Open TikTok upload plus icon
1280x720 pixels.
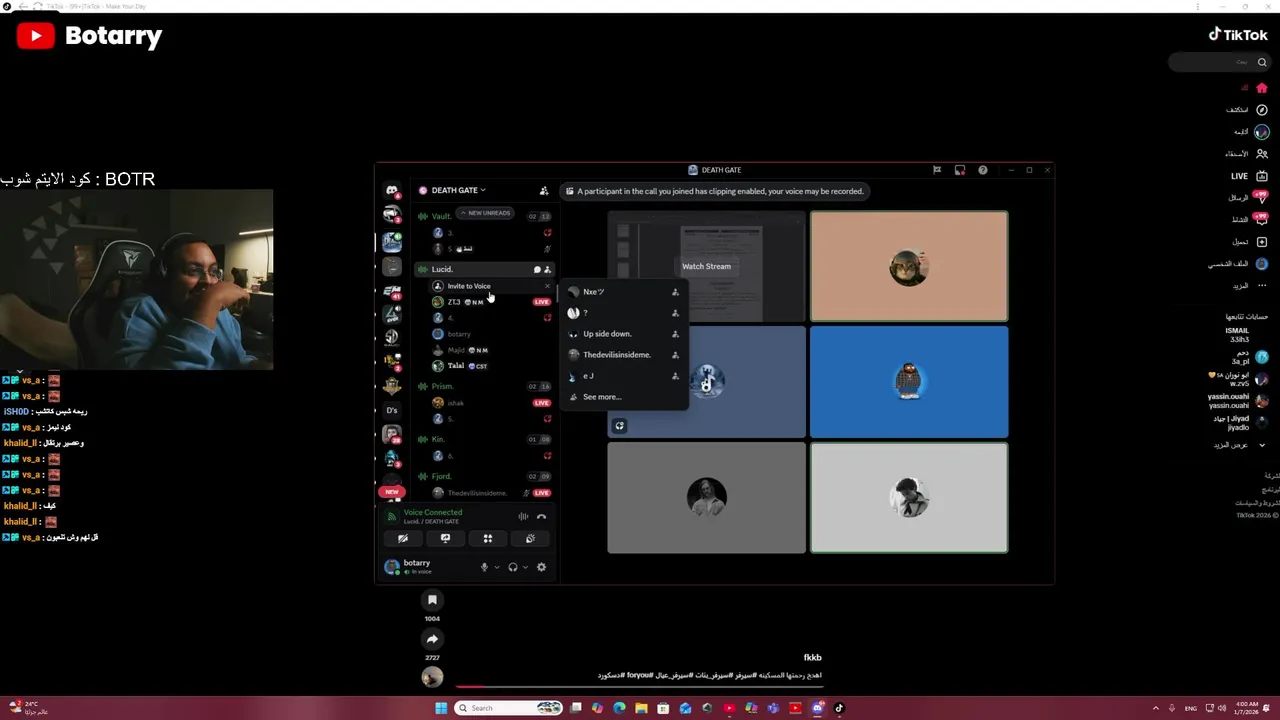pos(1262,242)
